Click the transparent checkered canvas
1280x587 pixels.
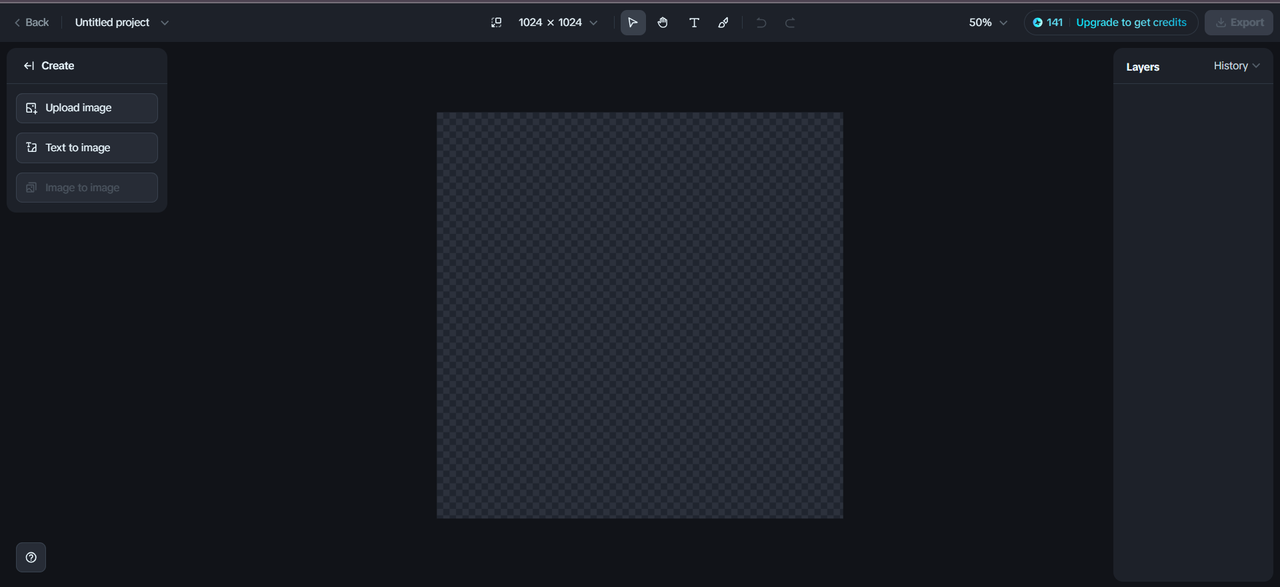pos(640,315)
